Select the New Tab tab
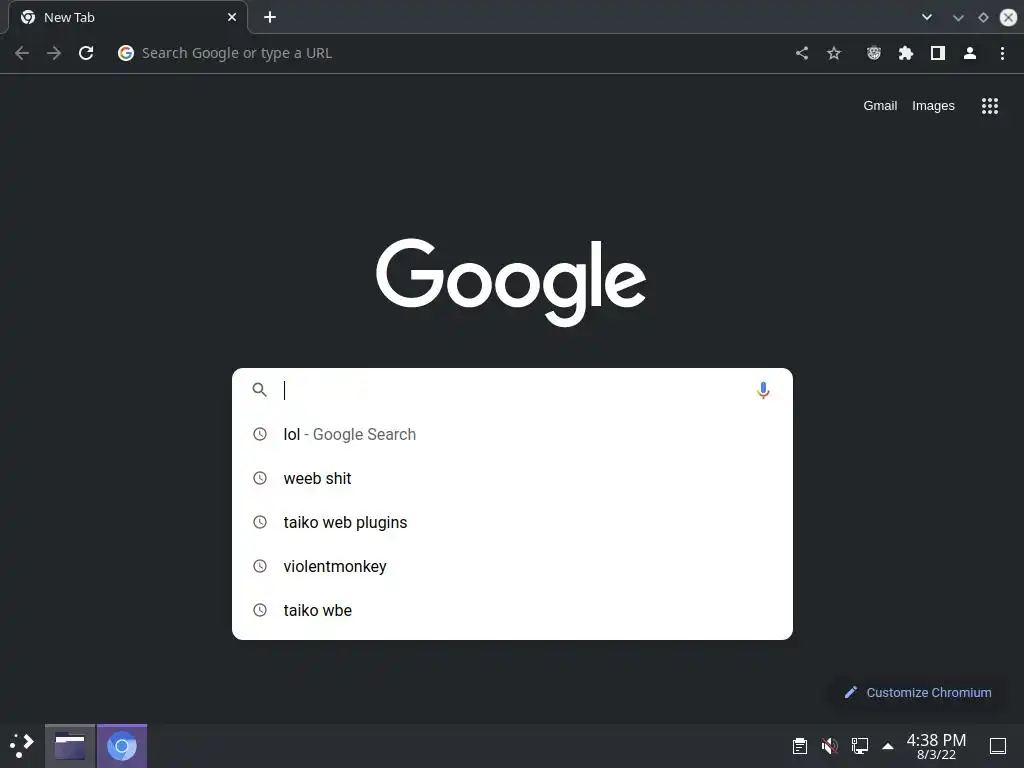The height and width of the screenshot is (768, 1024). [x=127, y=18]
